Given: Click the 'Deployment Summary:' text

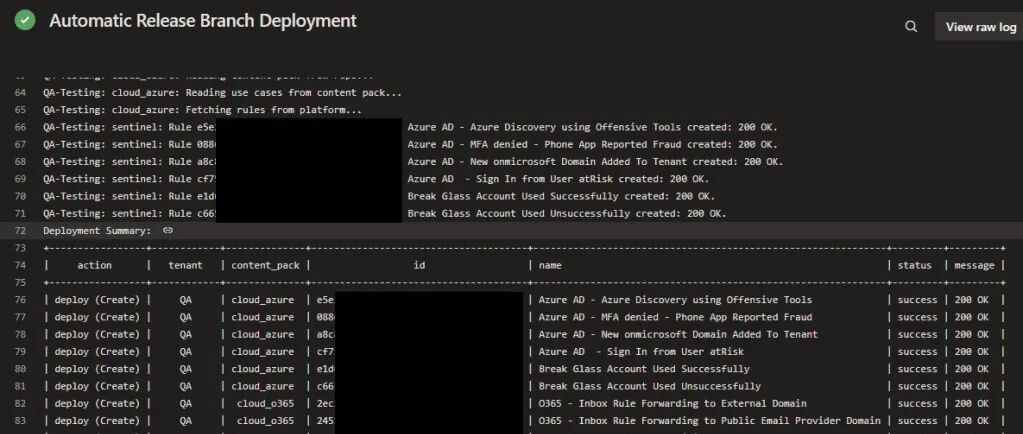Looking at the screenshot, I should tap(97, 230).
